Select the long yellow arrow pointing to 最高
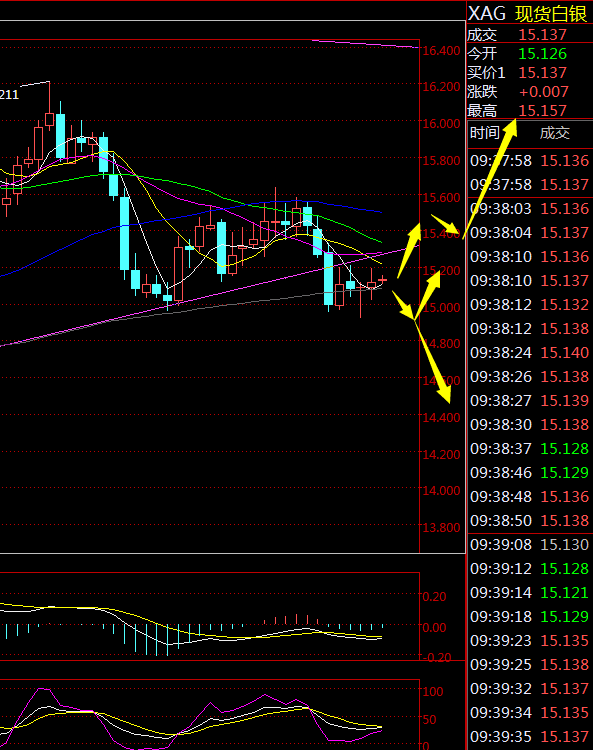 [x=490, y=178]
